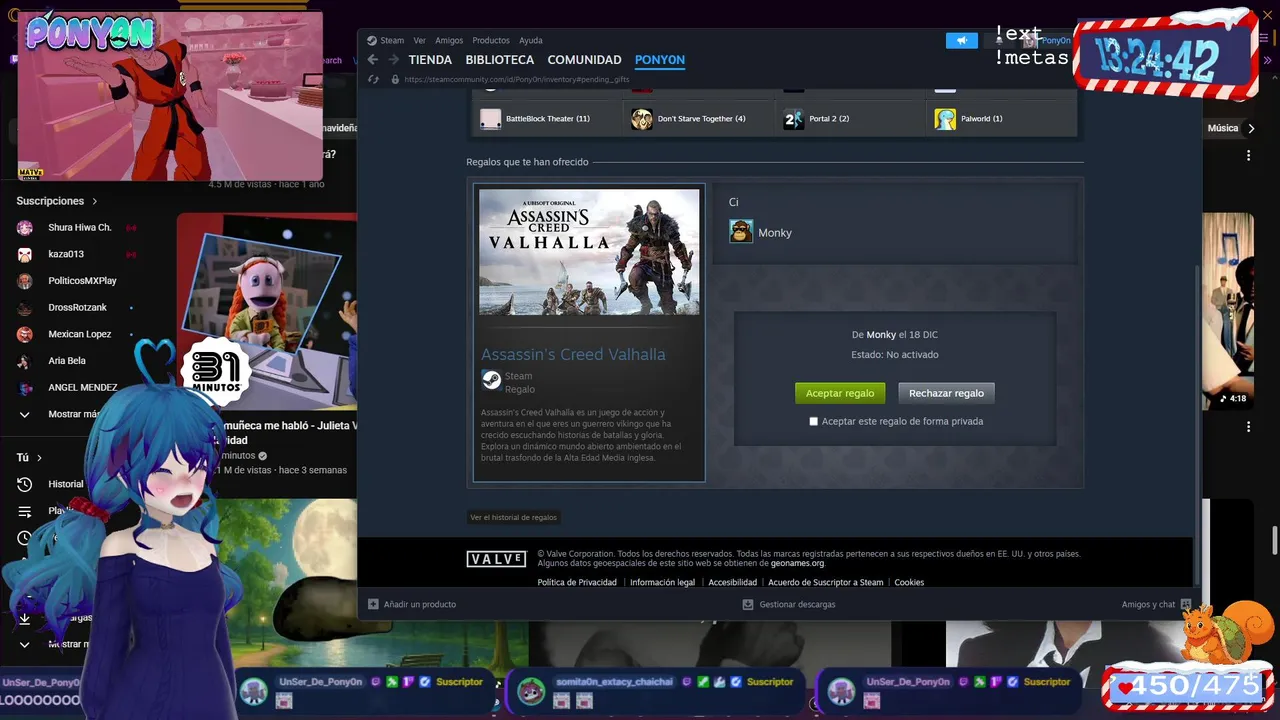
Task: Click next chips arrow beside Música
Action: (1250, 128)
